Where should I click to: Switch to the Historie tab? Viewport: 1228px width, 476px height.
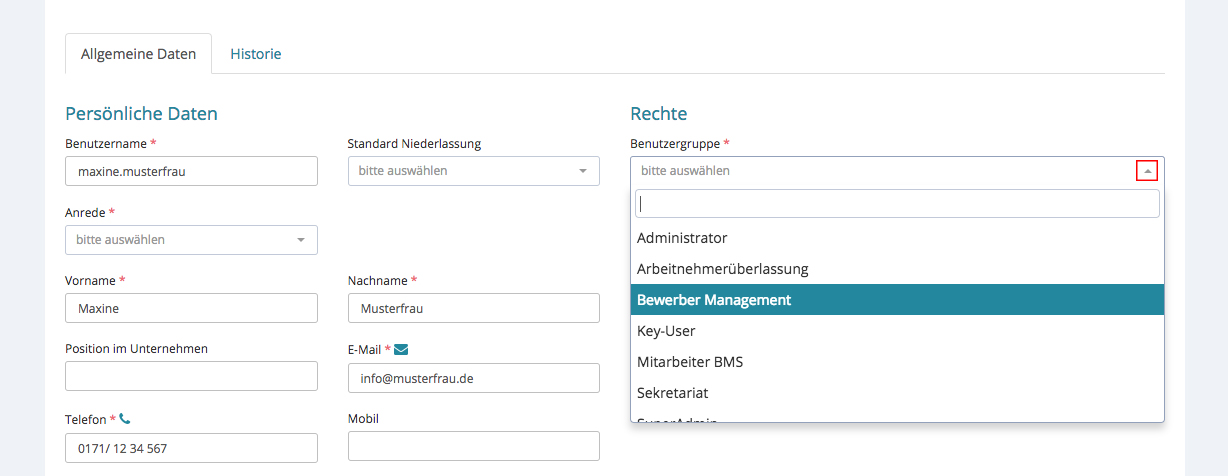[x=256, y=54]
